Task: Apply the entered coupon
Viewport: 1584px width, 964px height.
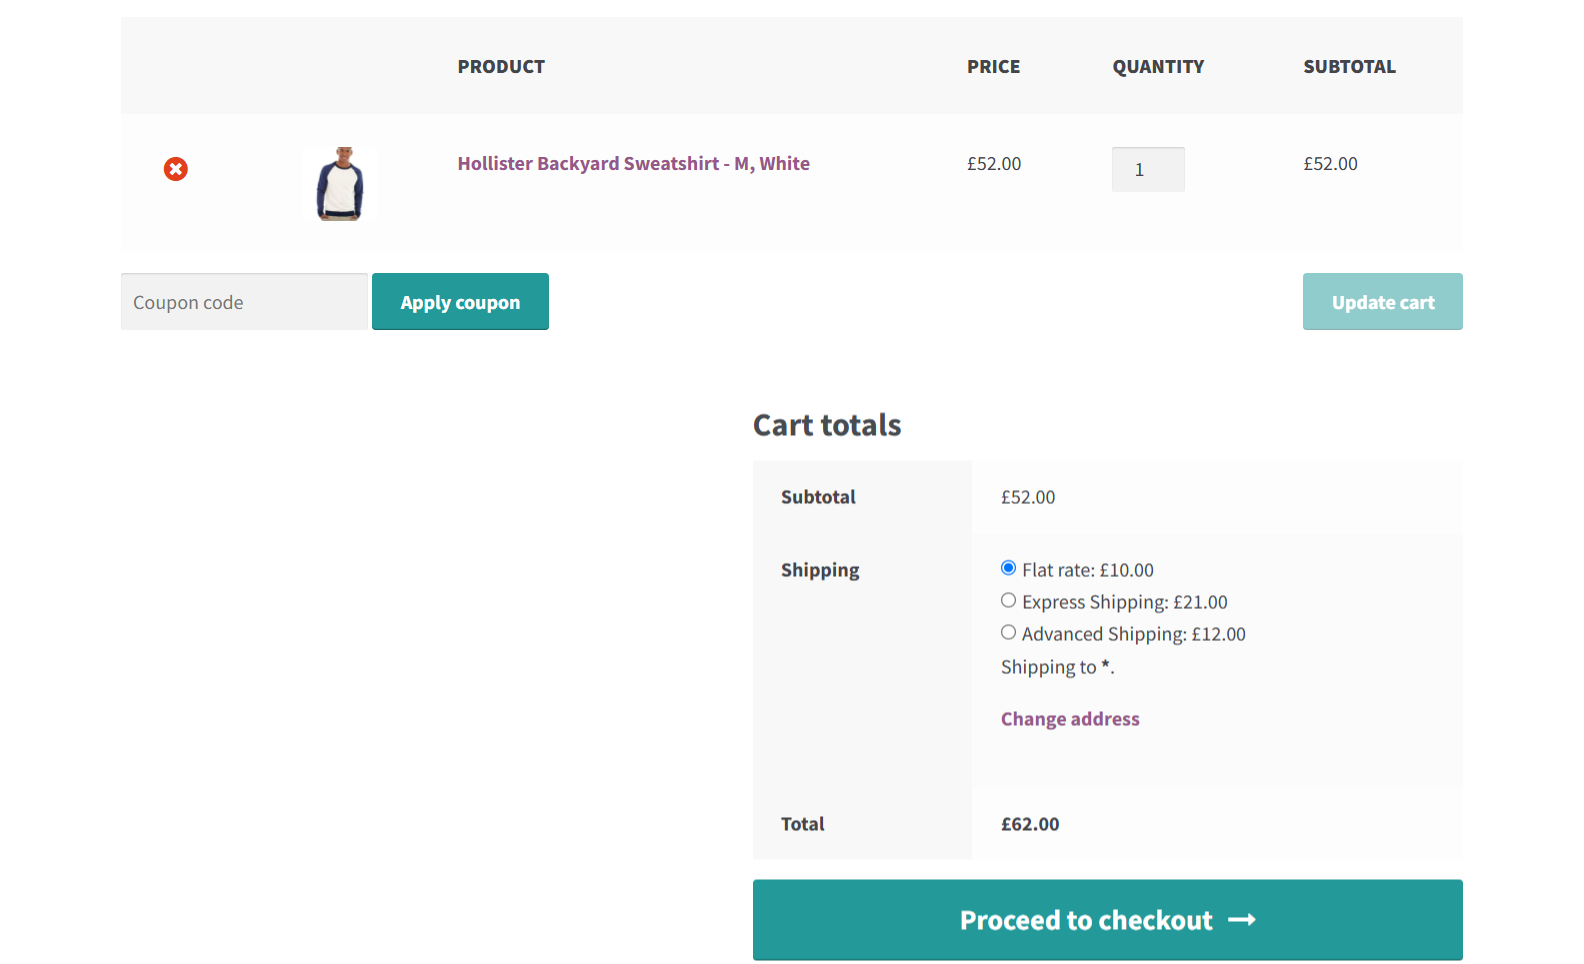Action: (x=460, y=301)
